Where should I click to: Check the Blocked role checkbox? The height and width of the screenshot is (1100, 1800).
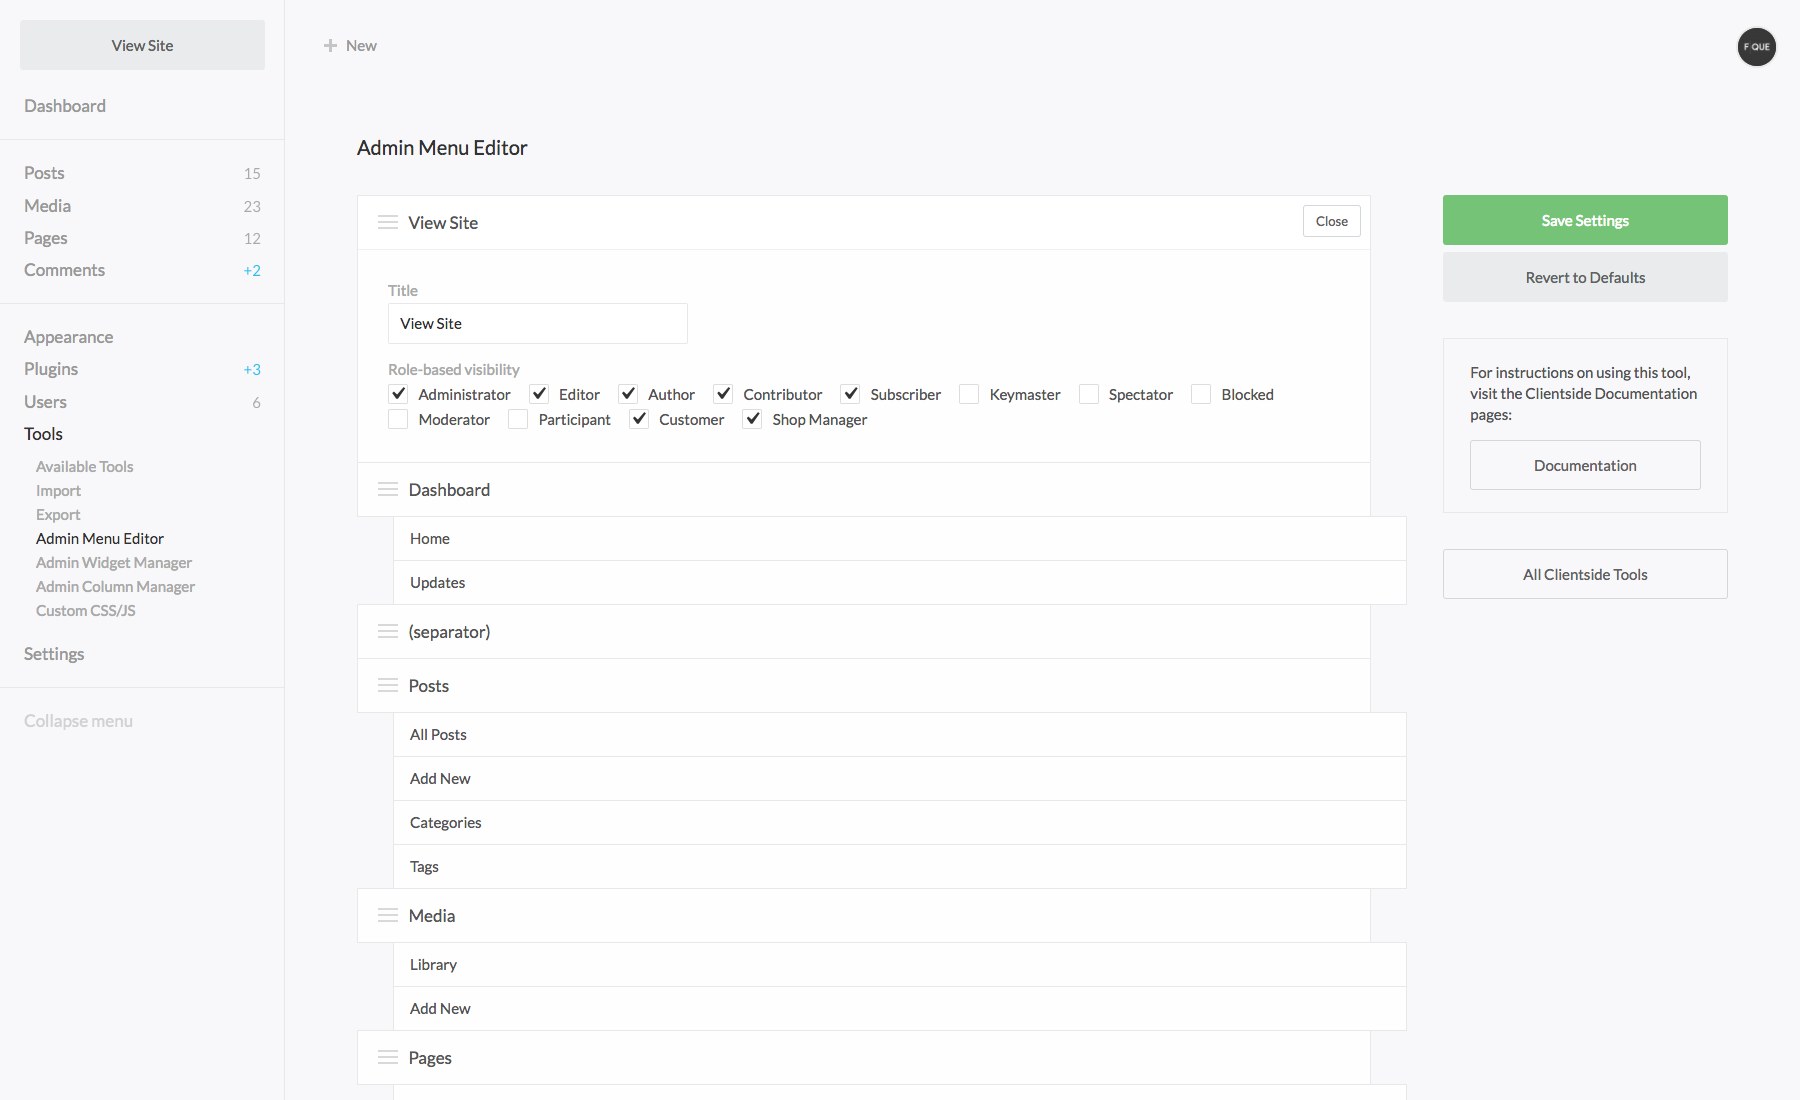pyautogui.click(x=1201, y=394)
